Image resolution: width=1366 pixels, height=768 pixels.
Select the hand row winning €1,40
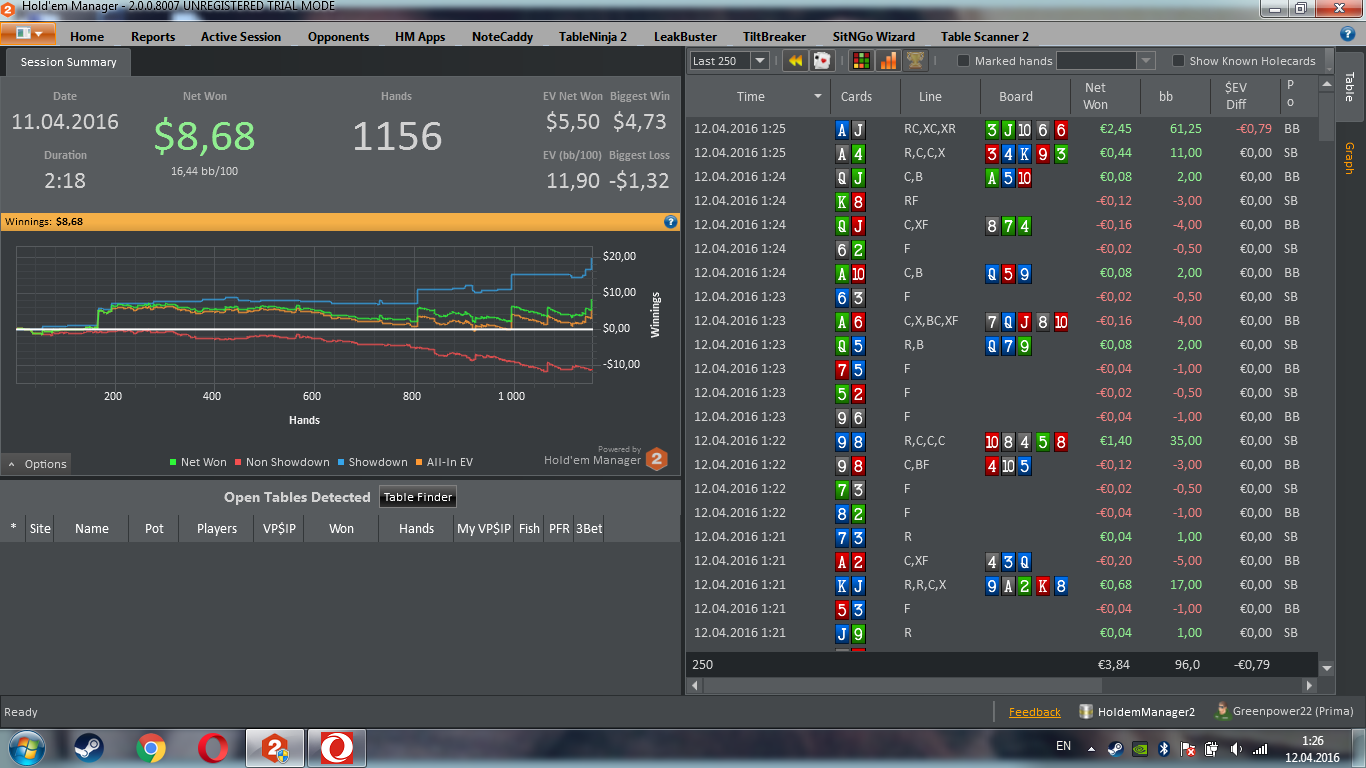pyautogui.click(x=1002, y=441)
